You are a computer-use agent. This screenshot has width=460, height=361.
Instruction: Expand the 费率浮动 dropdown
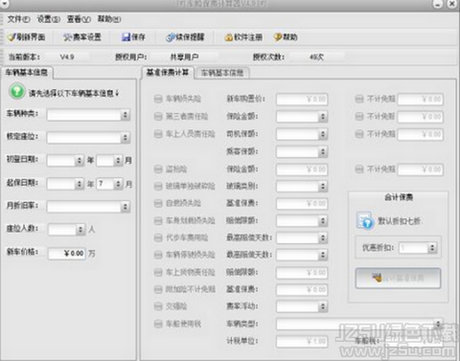302,307
